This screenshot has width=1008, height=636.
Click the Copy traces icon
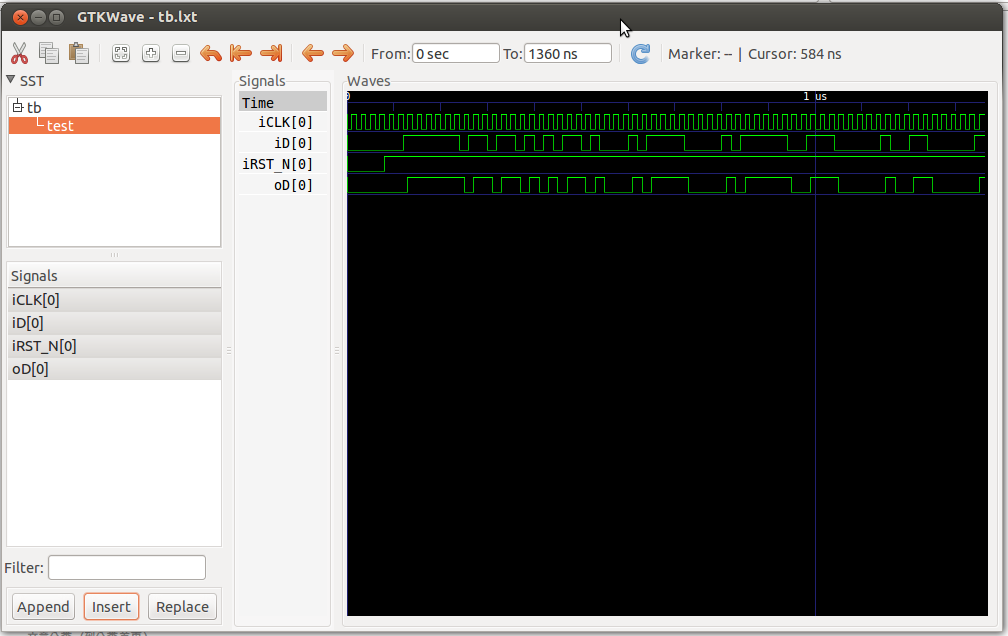pyautogui.click(x=48, y=52)
